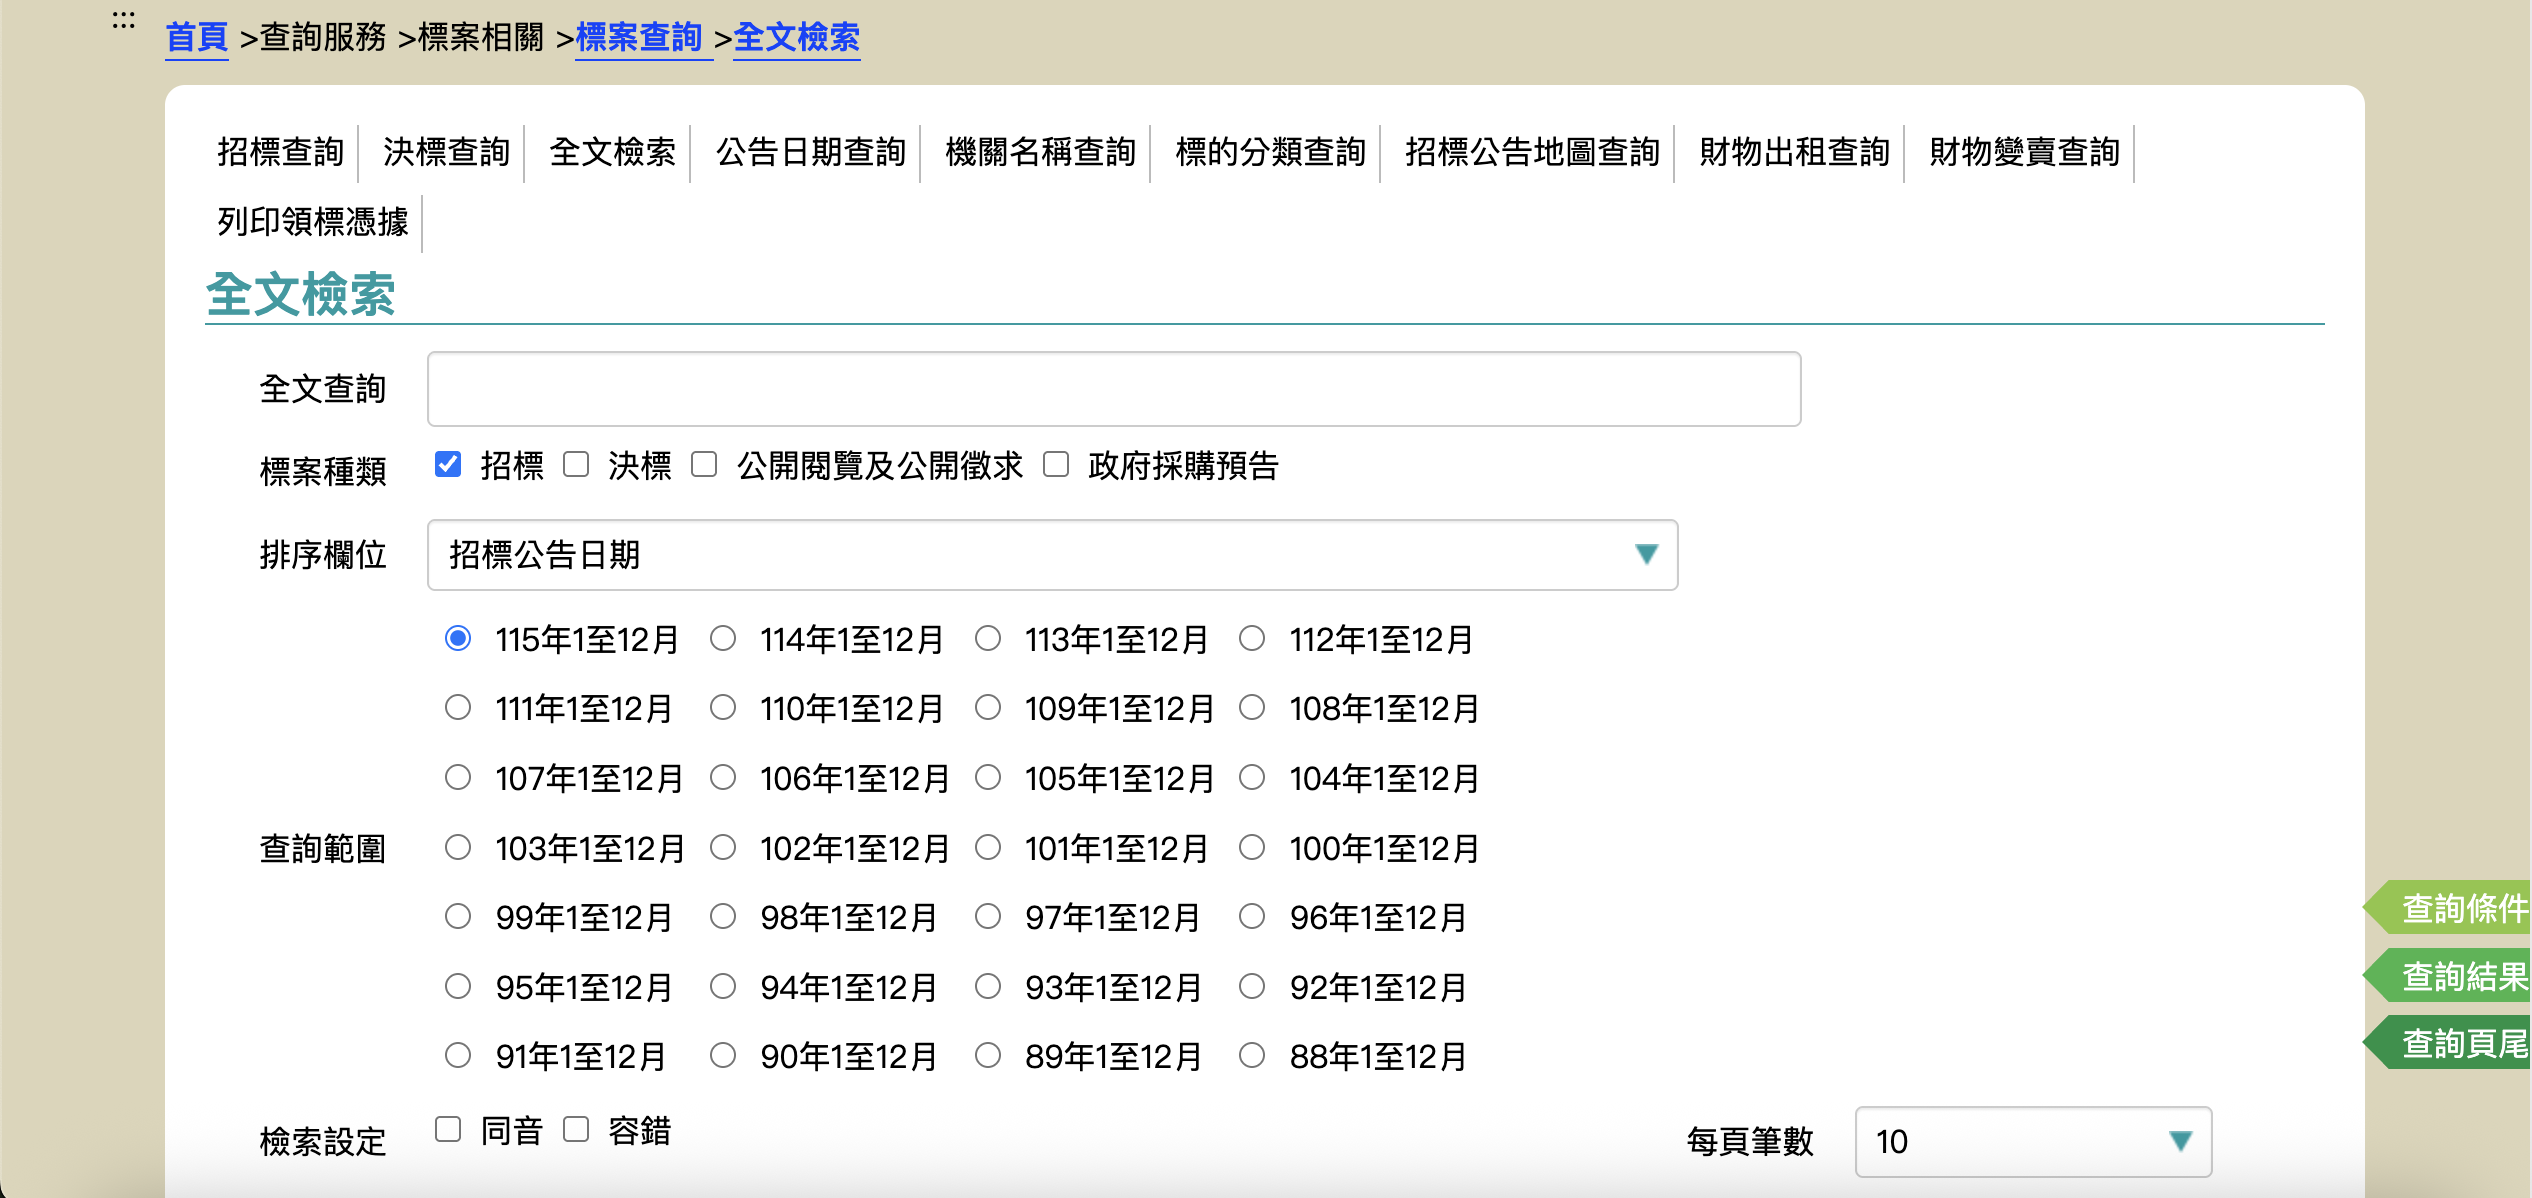Select 88年1至12月 radio button

(x=1252, y=1055)
